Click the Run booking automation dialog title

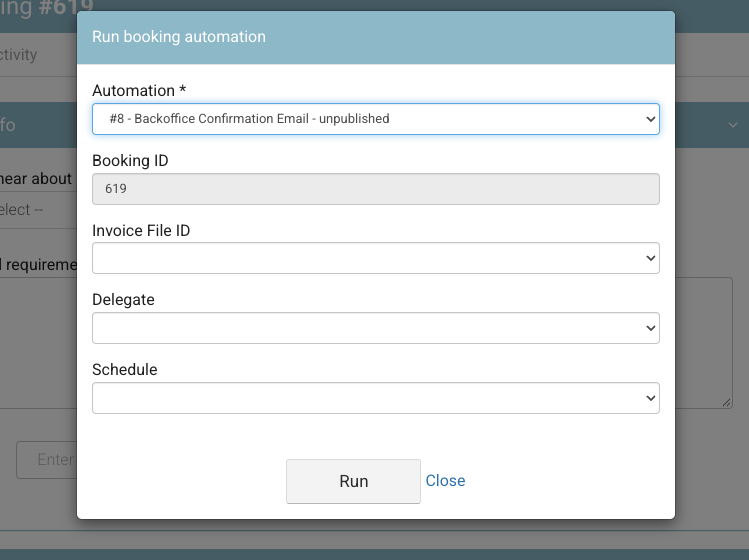point(179,37)
